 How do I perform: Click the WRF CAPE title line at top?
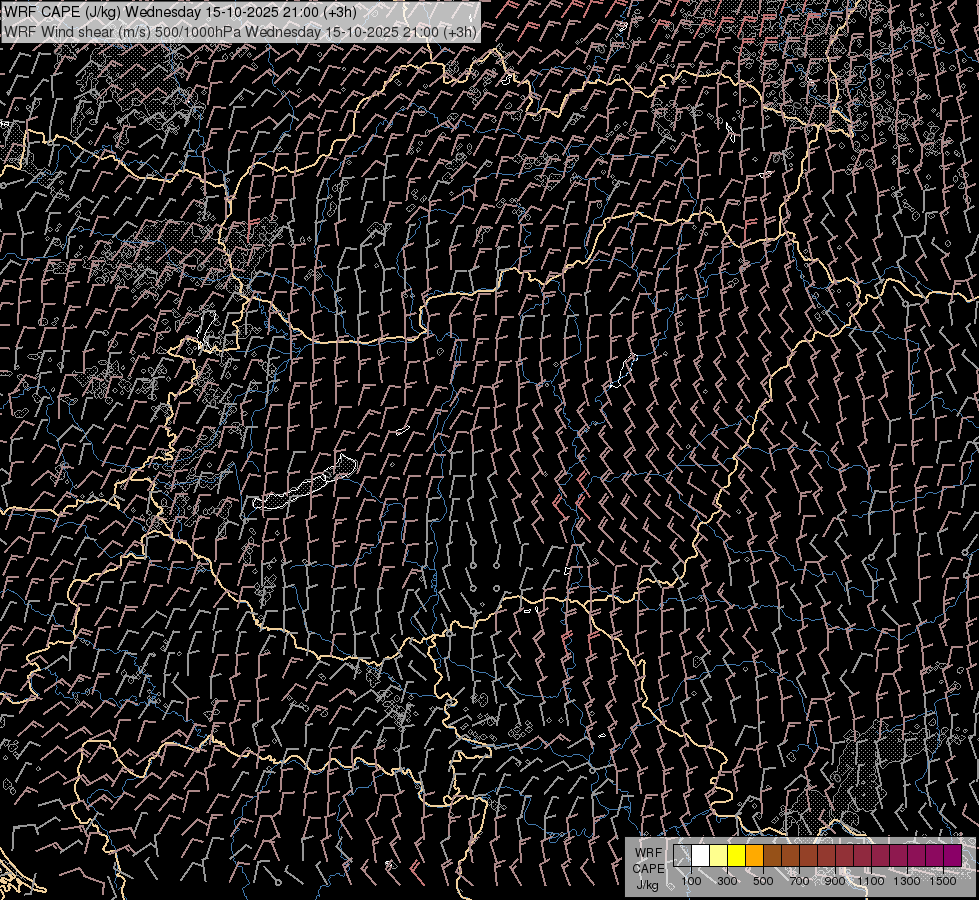[180, 12]
